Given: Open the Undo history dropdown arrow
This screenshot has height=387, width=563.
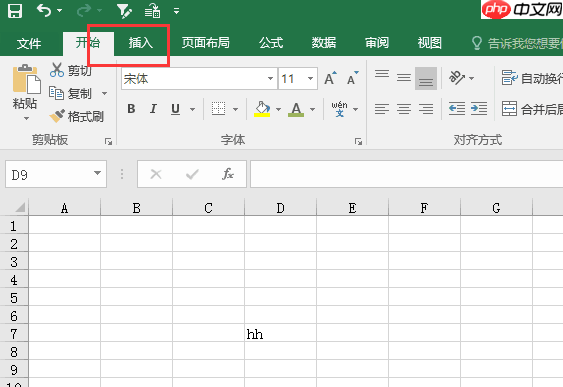Looking at the screenshot, I should point(60,11).
